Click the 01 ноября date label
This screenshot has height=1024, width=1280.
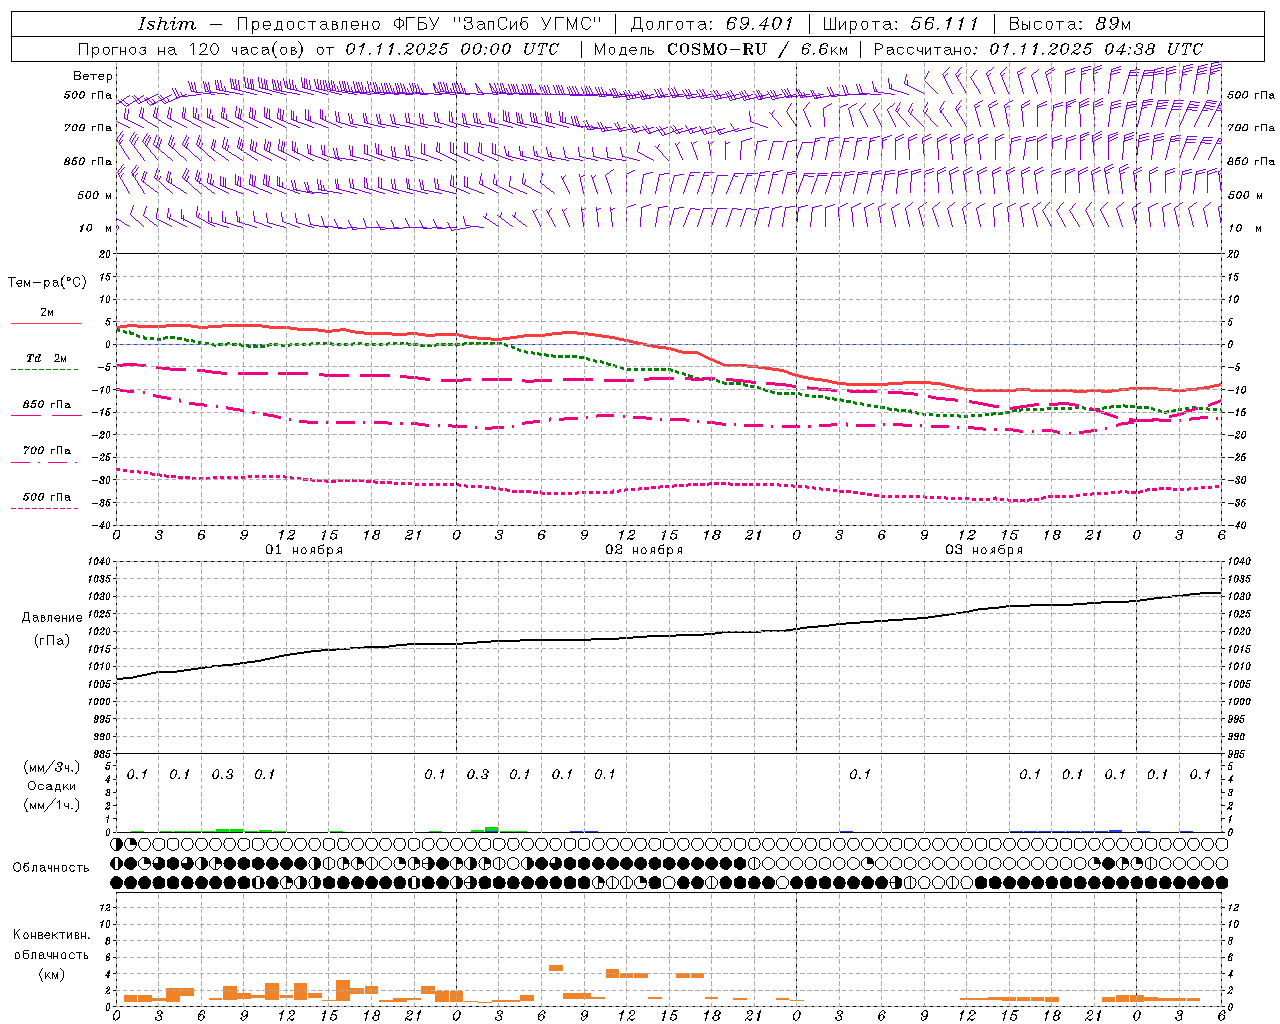304,550
